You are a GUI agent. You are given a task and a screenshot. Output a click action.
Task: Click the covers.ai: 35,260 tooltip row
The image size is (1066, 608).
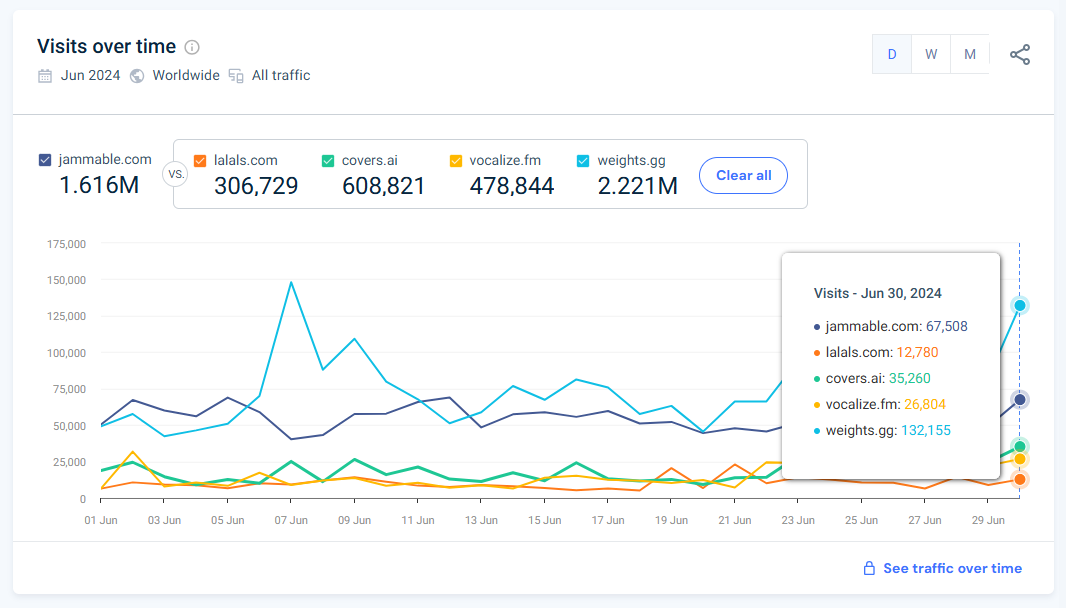[x=872, y=378]
